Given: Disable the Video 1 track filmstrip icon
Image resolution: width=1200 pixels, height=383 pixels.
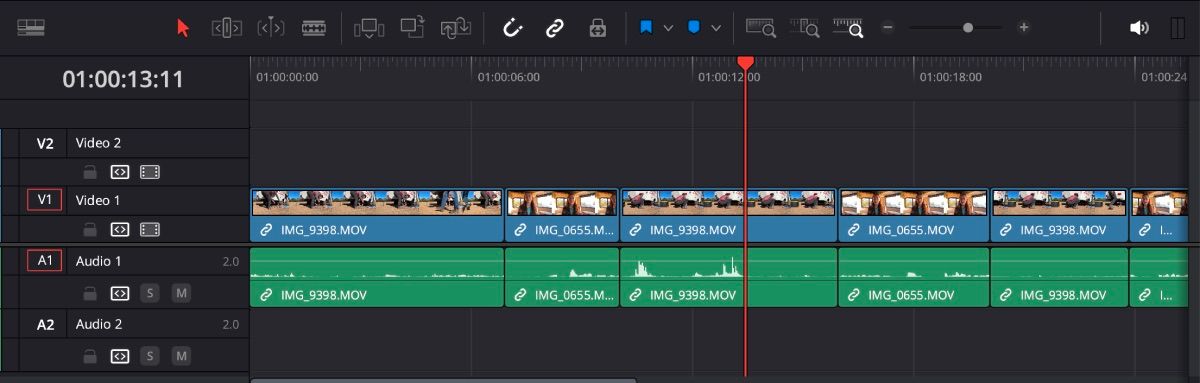Looking at the screenshot, I should 150,229.
